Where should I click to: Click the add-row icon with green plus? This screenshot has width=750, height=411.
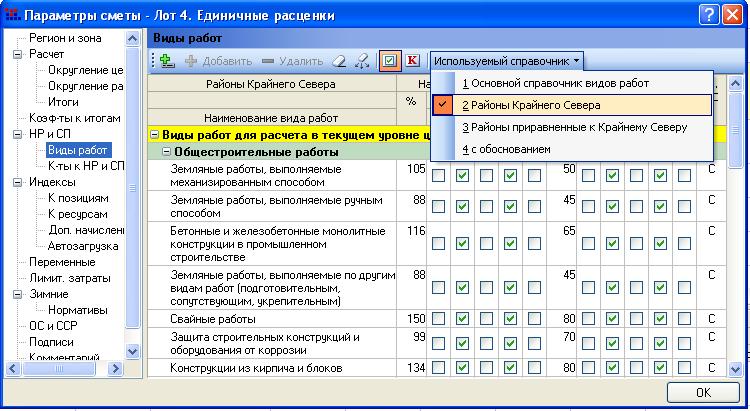tap(167, 61)
